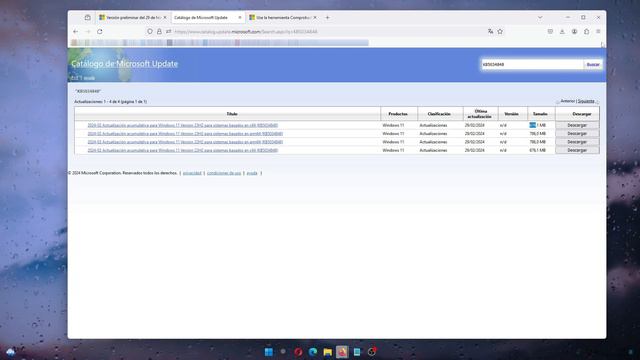Click Descargar in the first result row

(577, 125)
